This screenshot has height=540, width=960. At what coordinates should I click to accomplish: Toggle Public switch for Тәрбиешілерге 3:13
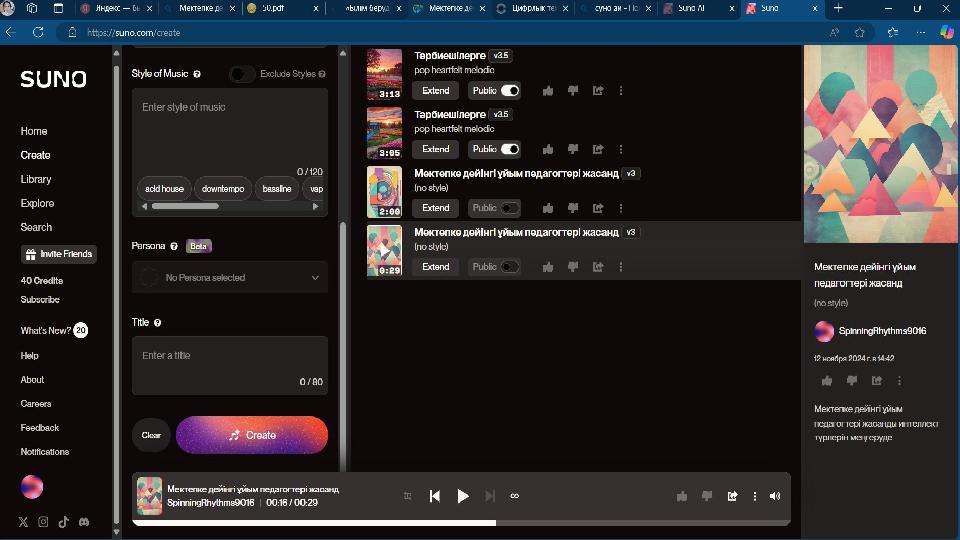tap(509, 91)
